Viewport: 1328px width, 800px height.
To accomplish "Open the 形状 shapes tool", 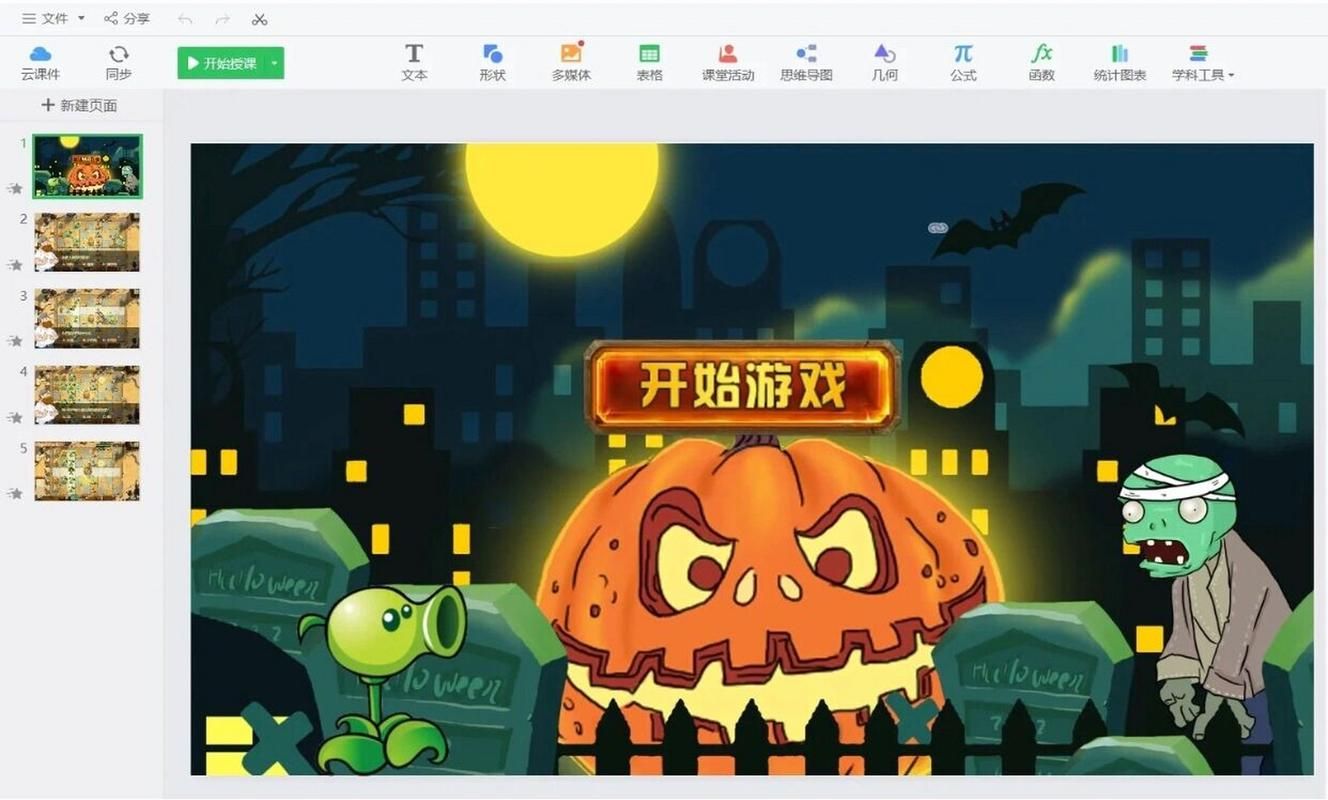I will tap(492, 62).
